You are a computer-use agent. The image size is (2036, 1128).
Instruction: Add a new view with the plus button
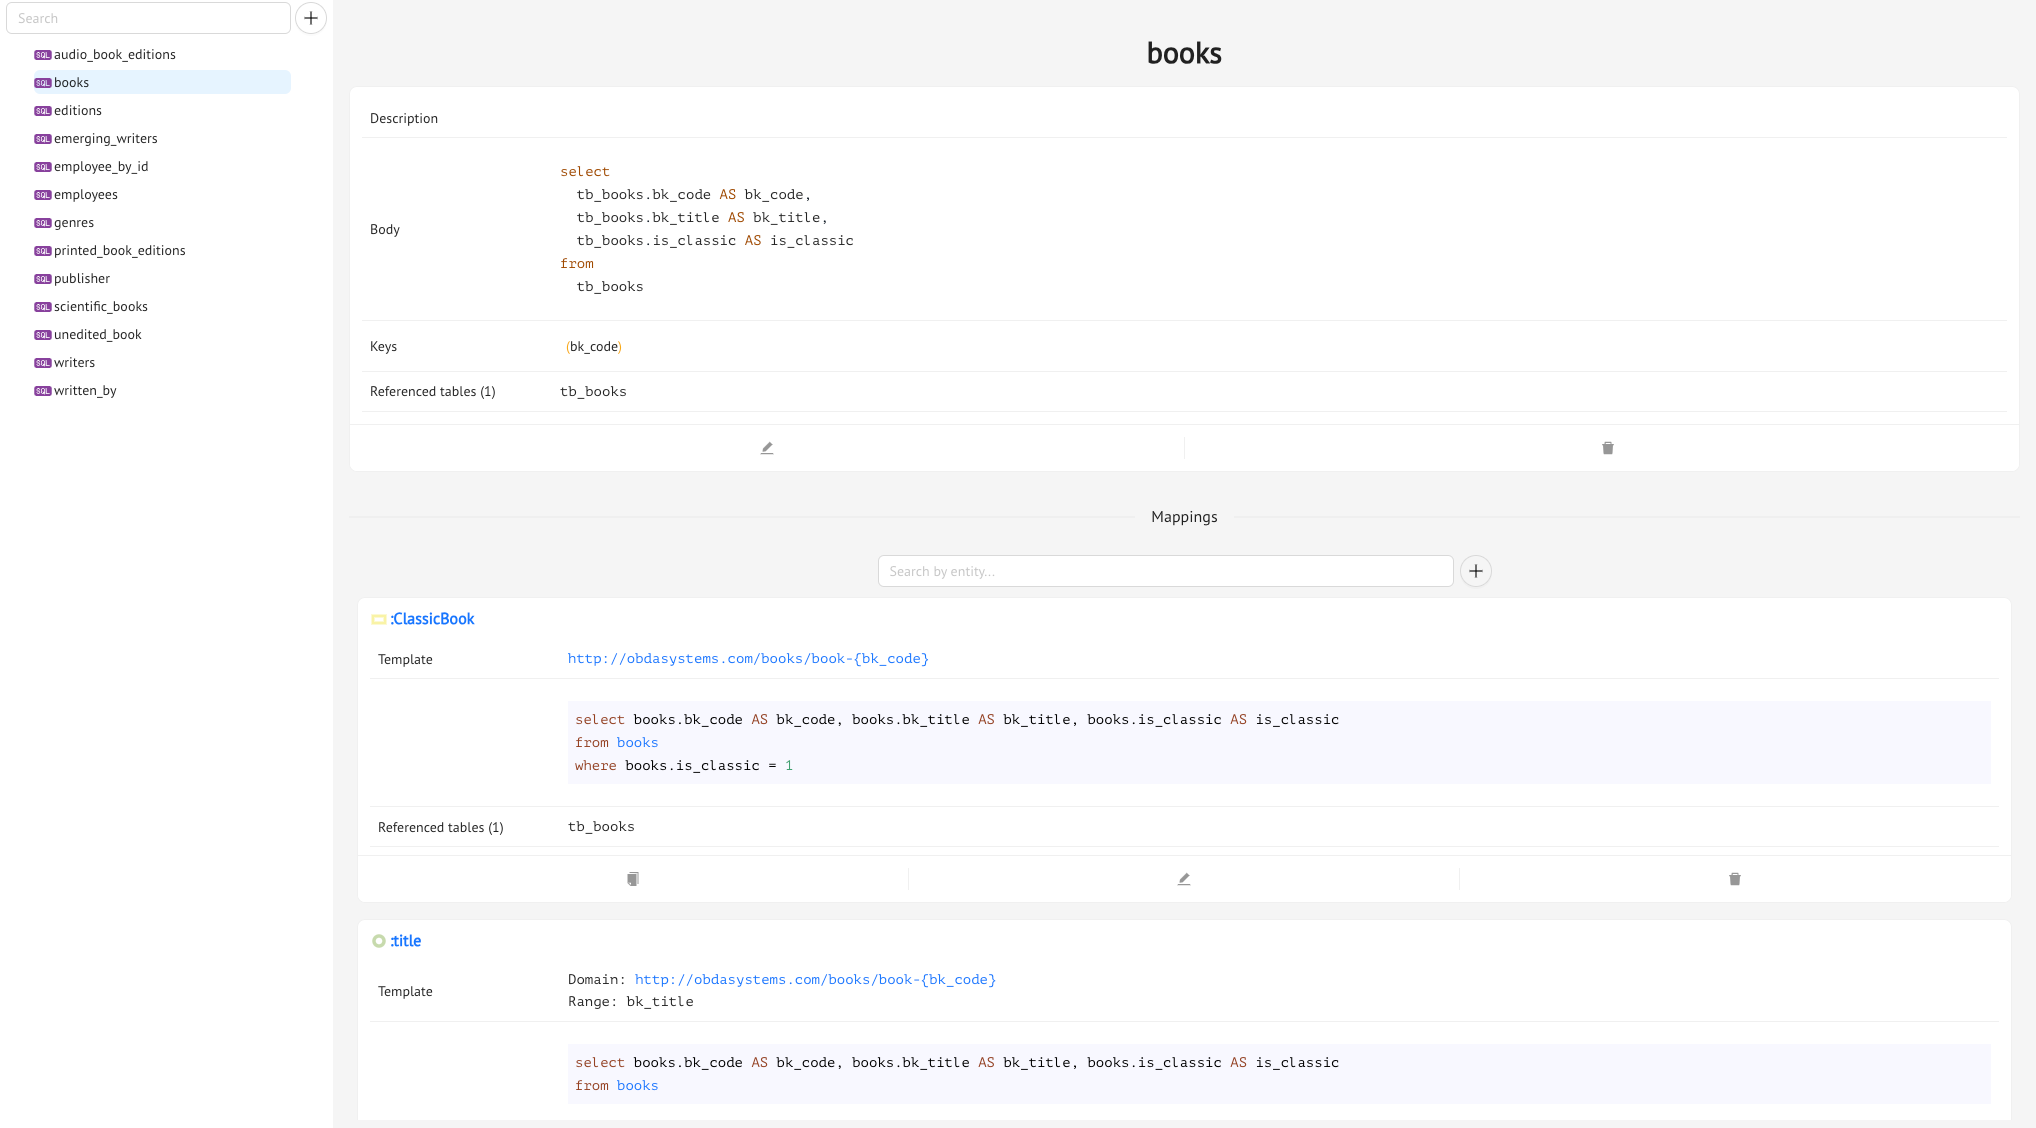(310, 18)
